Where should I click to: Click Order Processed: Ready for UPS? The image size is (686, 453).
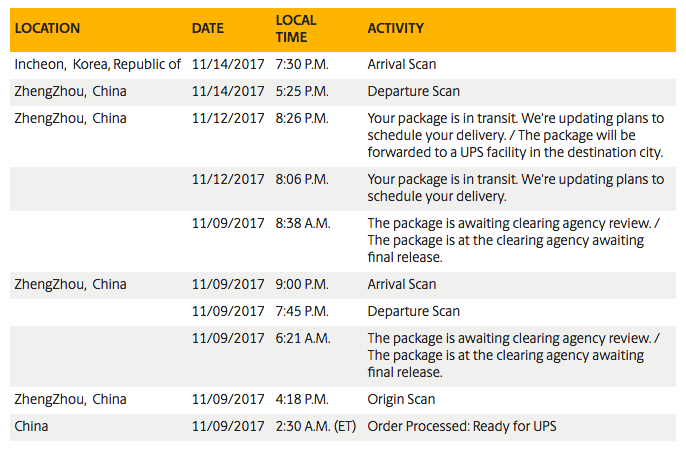click(461, 427)
